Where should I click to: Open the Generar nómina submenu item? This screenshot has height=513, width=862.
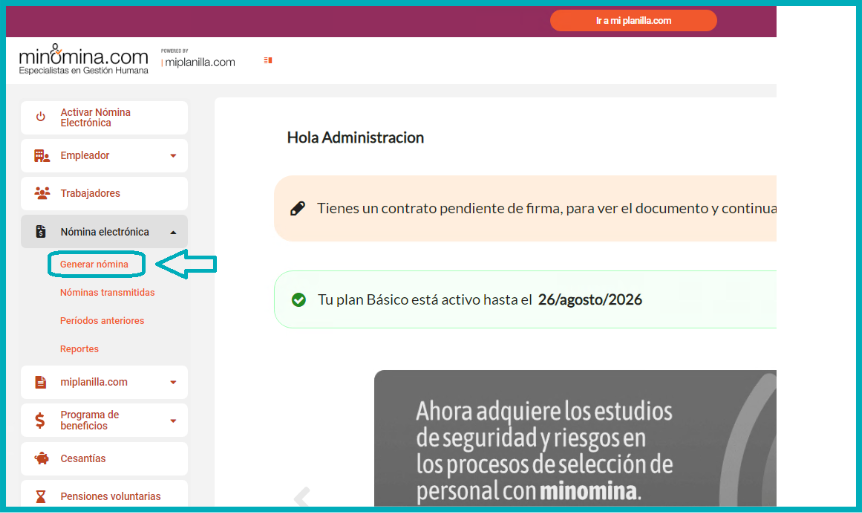(x=94, y=264)
